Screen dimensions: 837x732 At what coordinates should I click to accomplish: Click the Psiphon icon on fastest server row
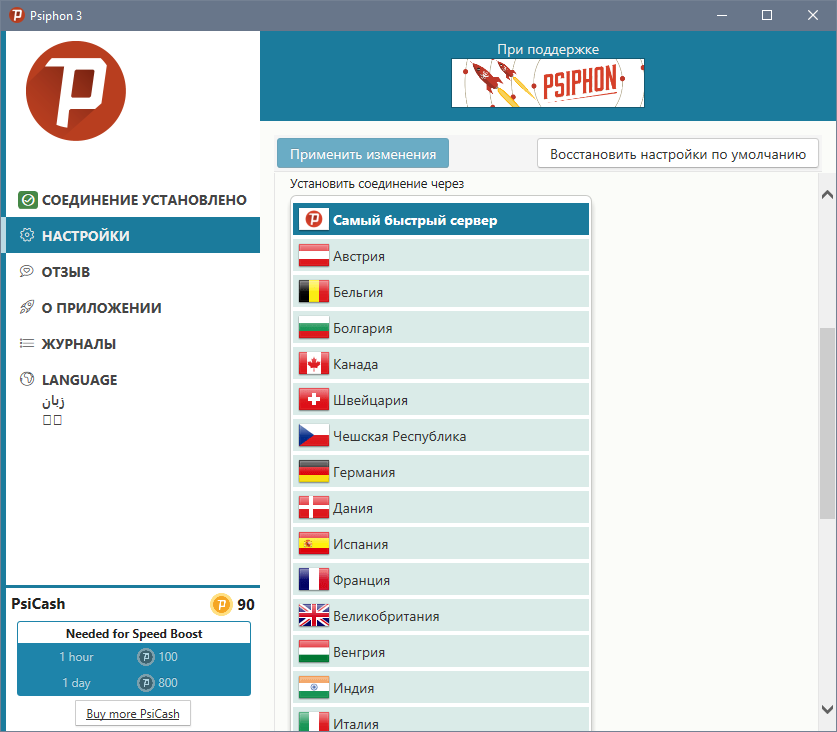pyautogui.click(x=313, y=219)
